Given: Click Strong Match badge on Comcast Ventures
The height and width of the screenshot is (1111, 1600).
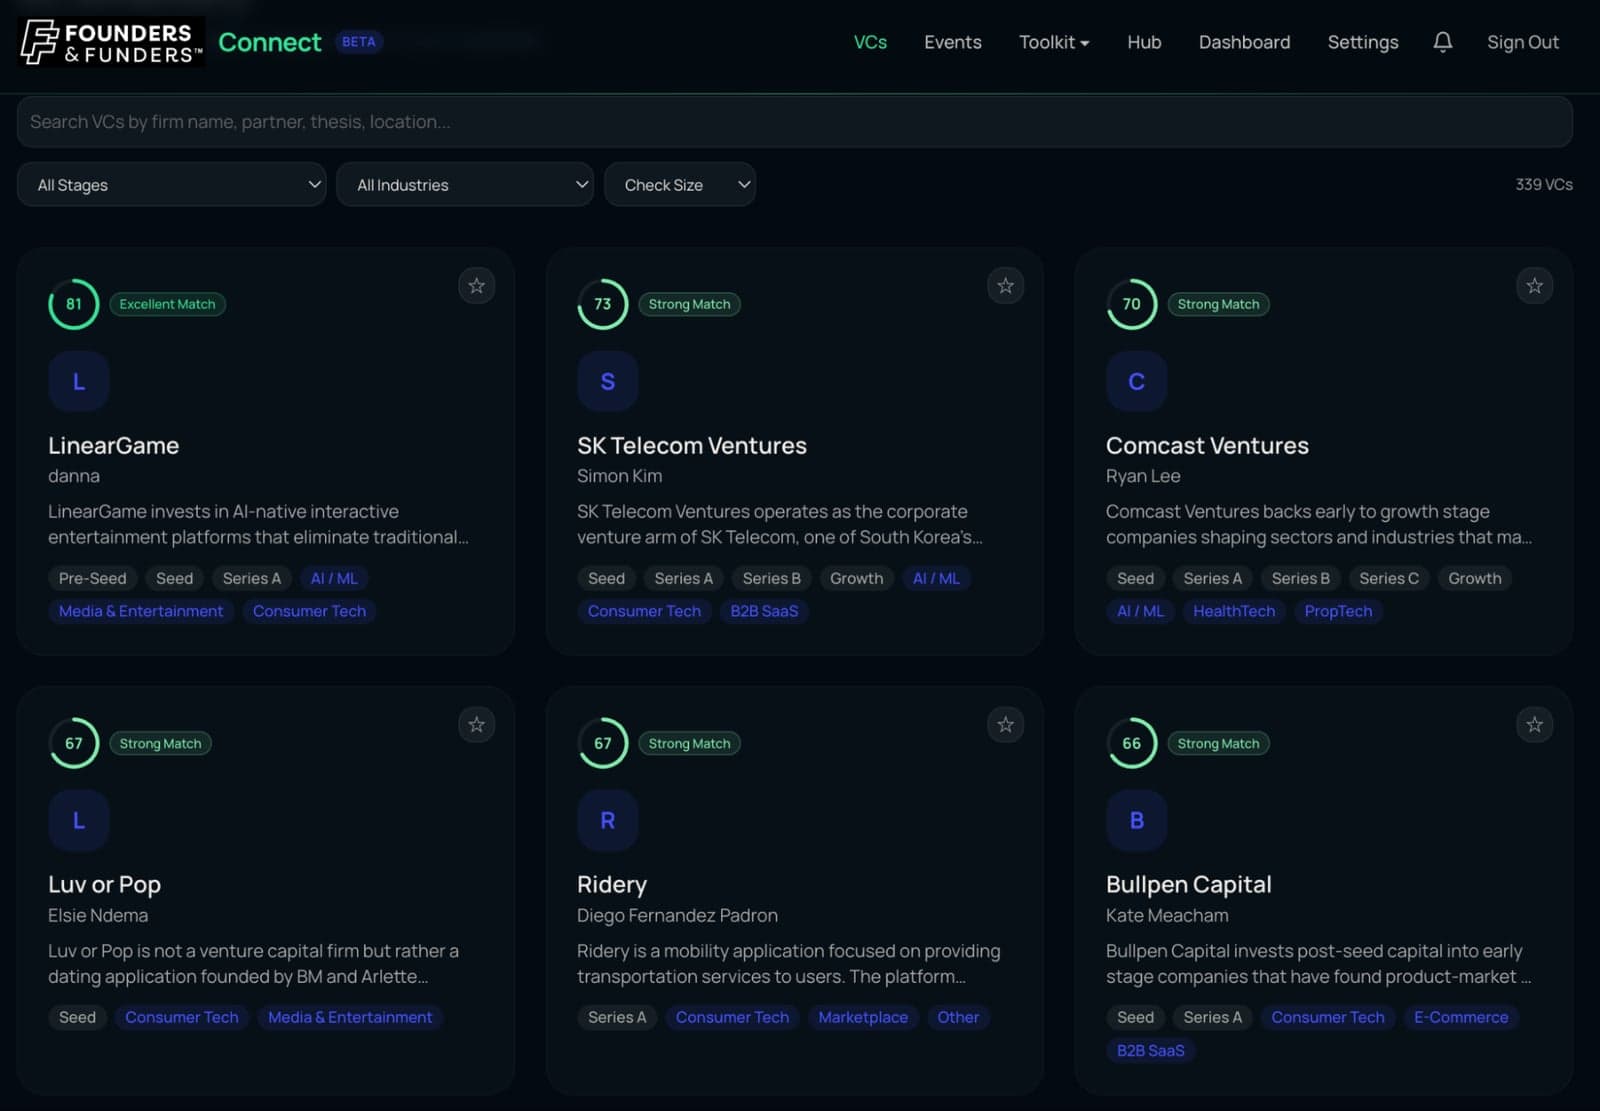Looking at the screenshot, I should tap(1219, 304).
